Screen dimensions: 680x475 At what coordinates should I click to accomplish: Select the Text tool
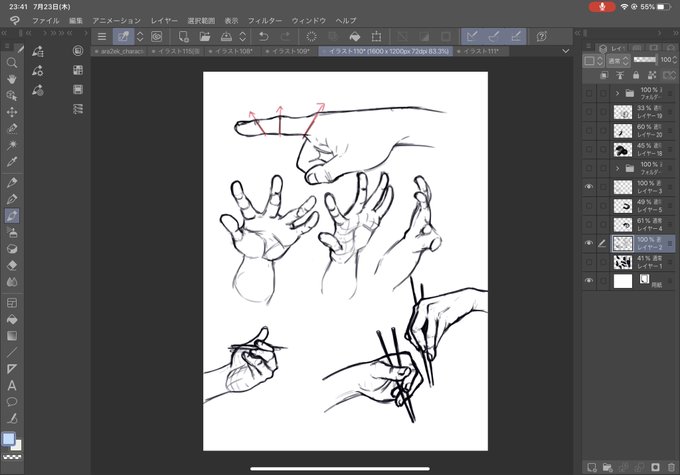pyautogui.click(x=12, y=385)
